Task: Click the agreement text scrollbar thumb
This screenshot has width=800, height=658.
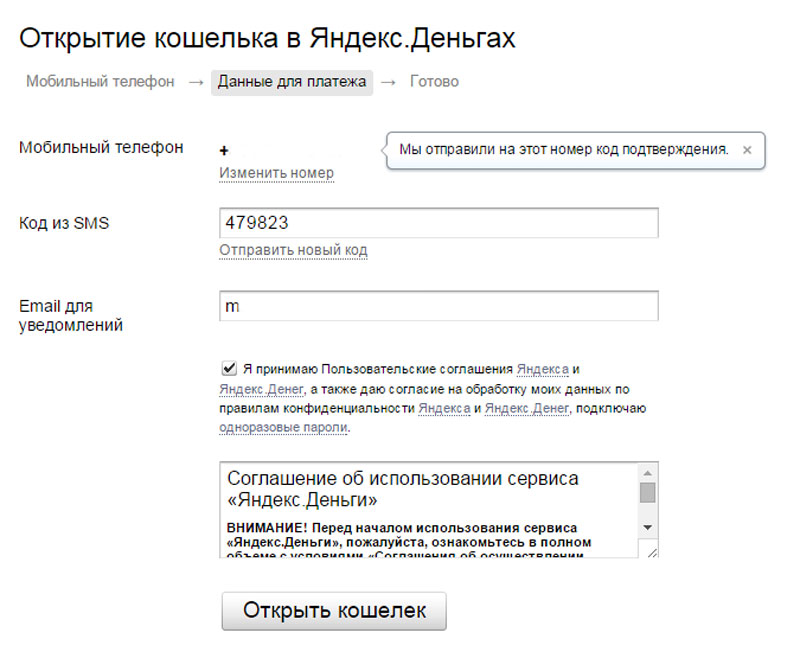Action: click(647, 492)
